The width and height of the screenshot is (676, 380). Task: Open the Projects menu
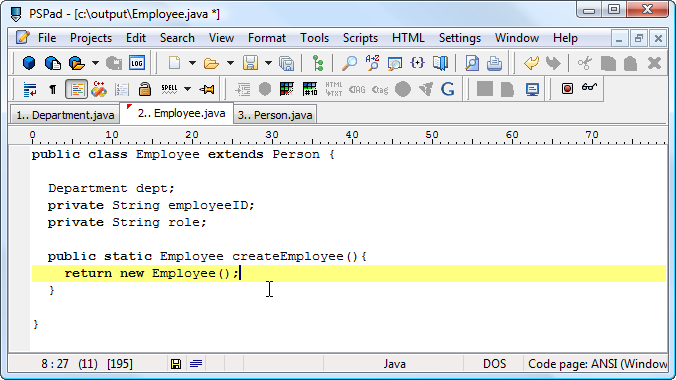[91, 38]
